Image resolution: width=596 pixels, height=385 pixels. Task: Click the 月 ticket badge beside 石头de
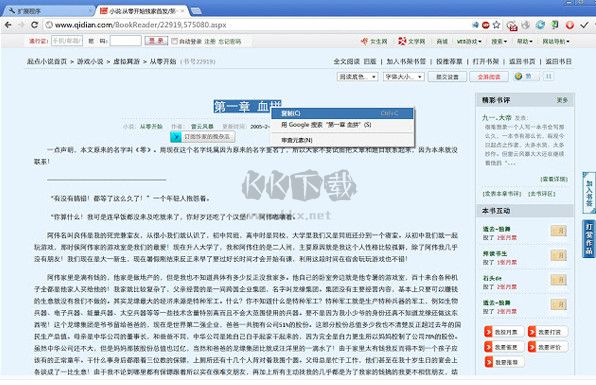pyautogui.click(x=558, y=280)
